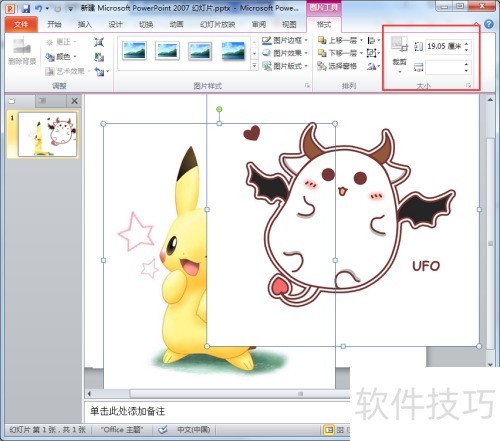This screenshot has height=441, width=500.
Task: Click the Change Picture icon
Action: pos(99,57)
